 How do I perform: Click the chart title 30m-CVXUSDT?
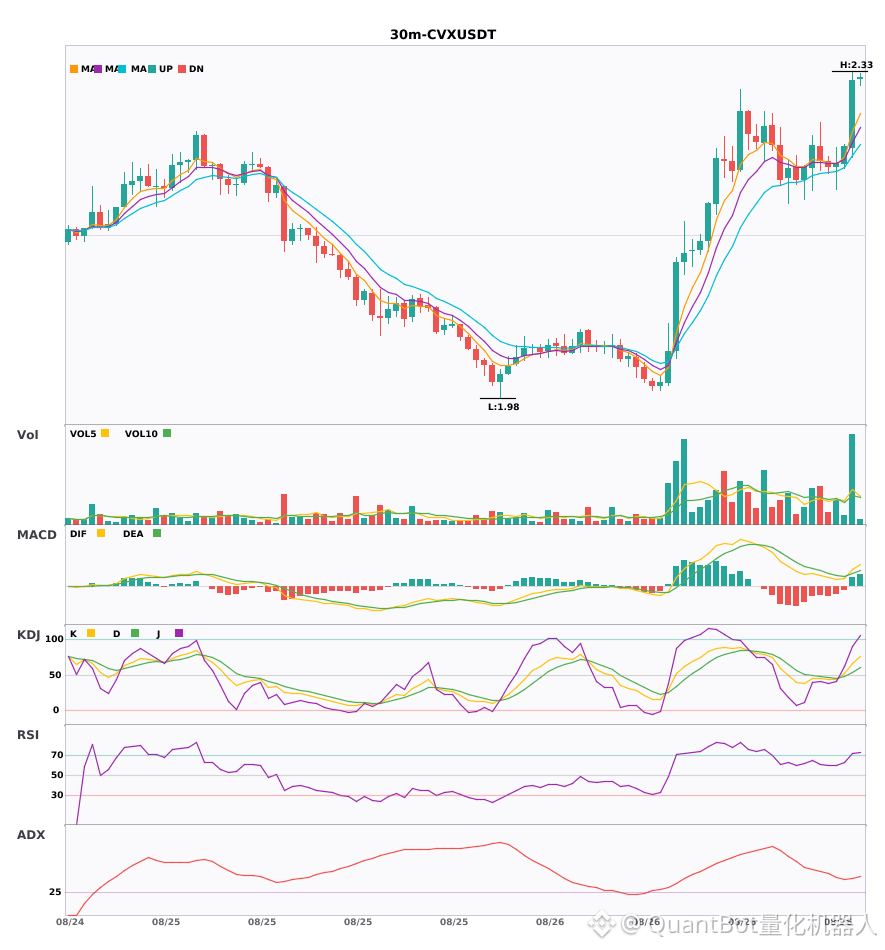click(x=443, y=35)
